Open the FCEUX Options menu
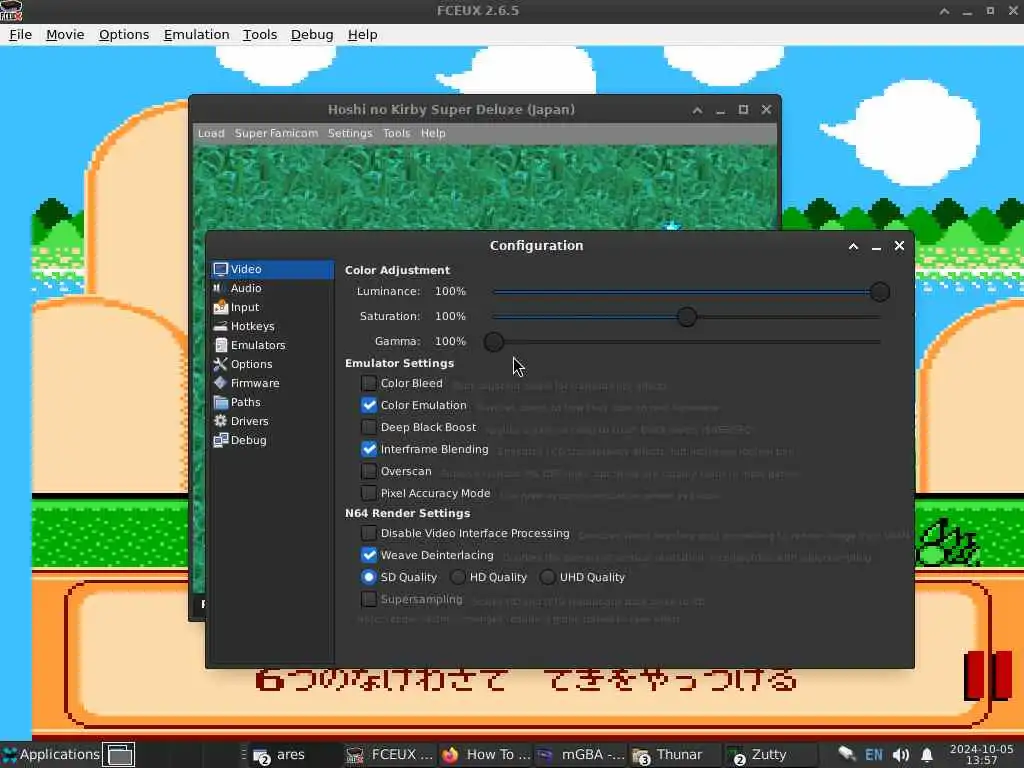Viewport: 1024px width, 768px height. 124,35
